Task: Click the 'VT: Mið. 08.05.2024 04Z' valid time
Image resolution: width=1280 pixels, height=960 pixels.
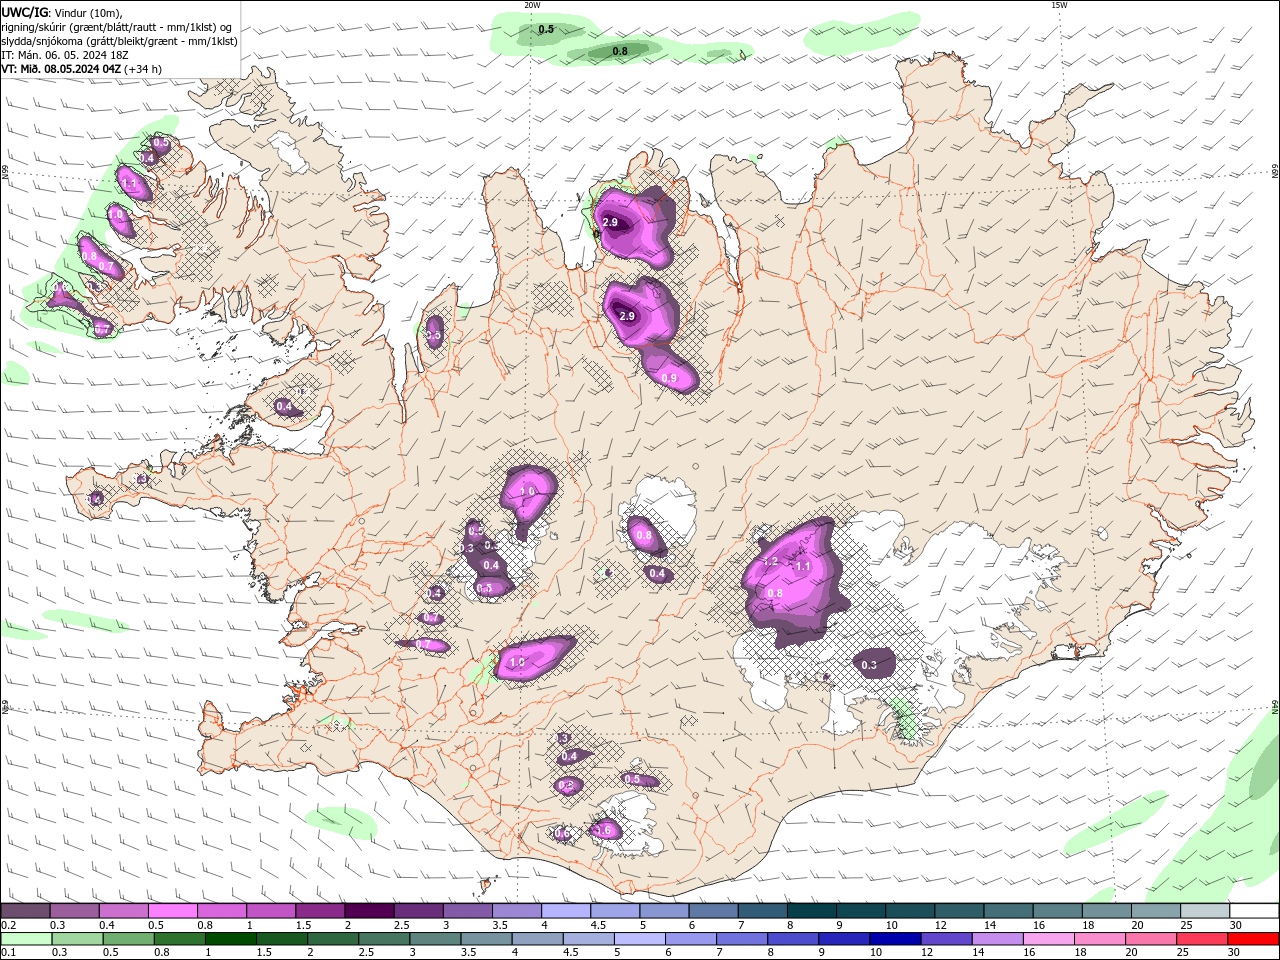Action: [62, 69]
